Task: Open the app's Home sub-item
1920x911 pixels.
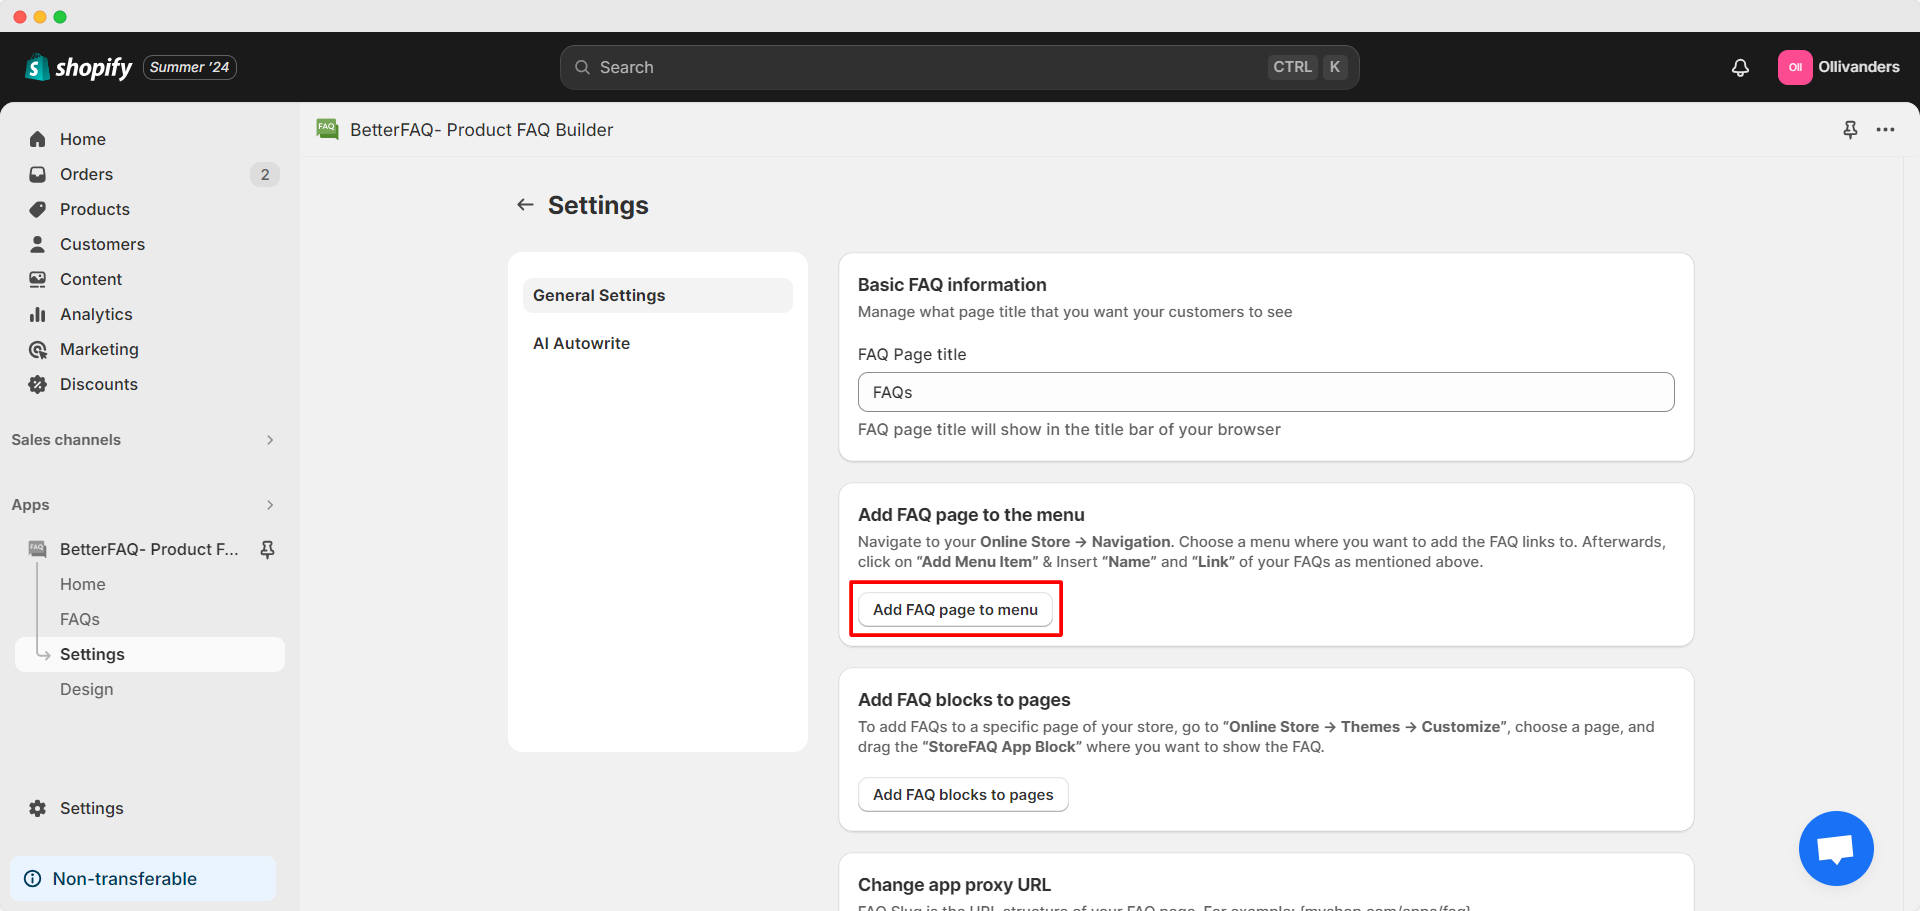Action: 83,584
